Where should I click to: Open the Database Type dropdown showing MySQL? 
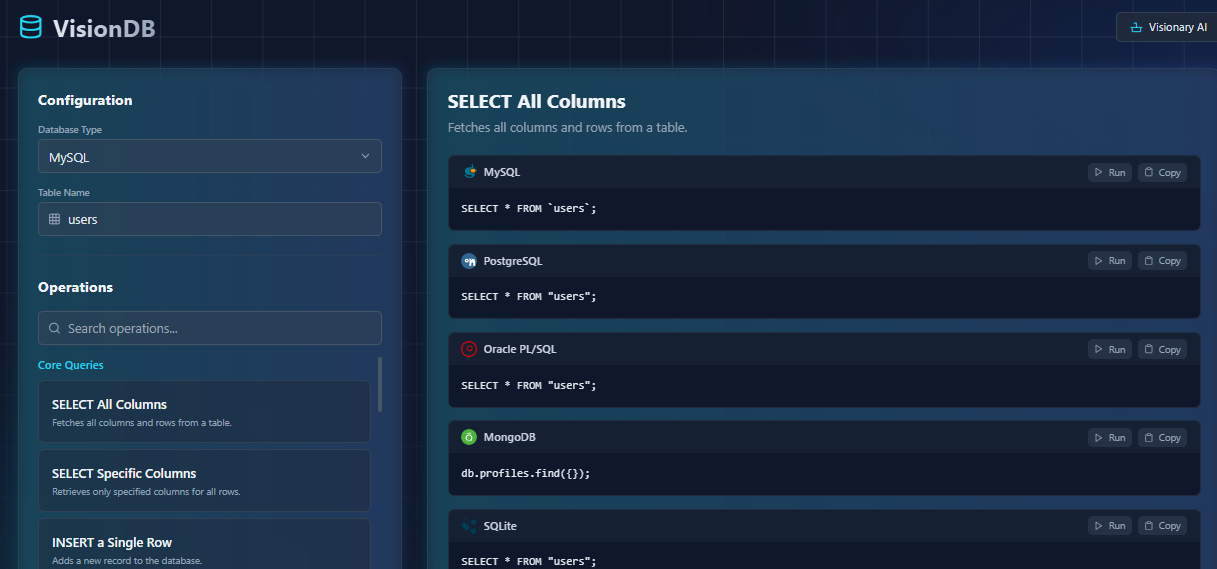210,156
